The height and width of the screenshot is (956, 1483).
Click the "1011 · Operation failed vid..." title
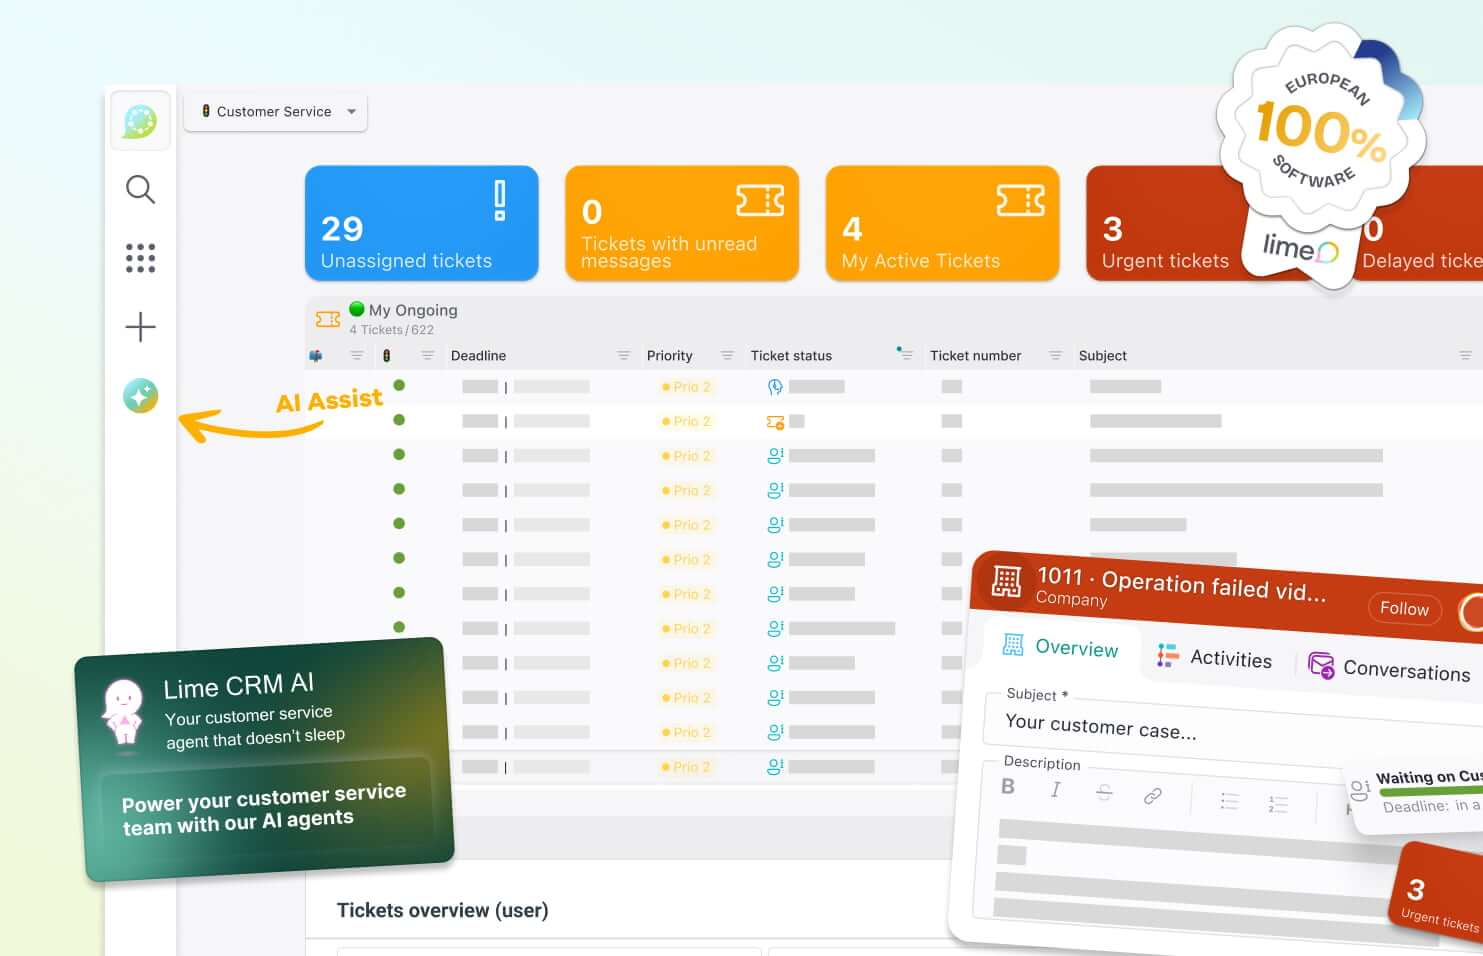[x=1181, y=583]
